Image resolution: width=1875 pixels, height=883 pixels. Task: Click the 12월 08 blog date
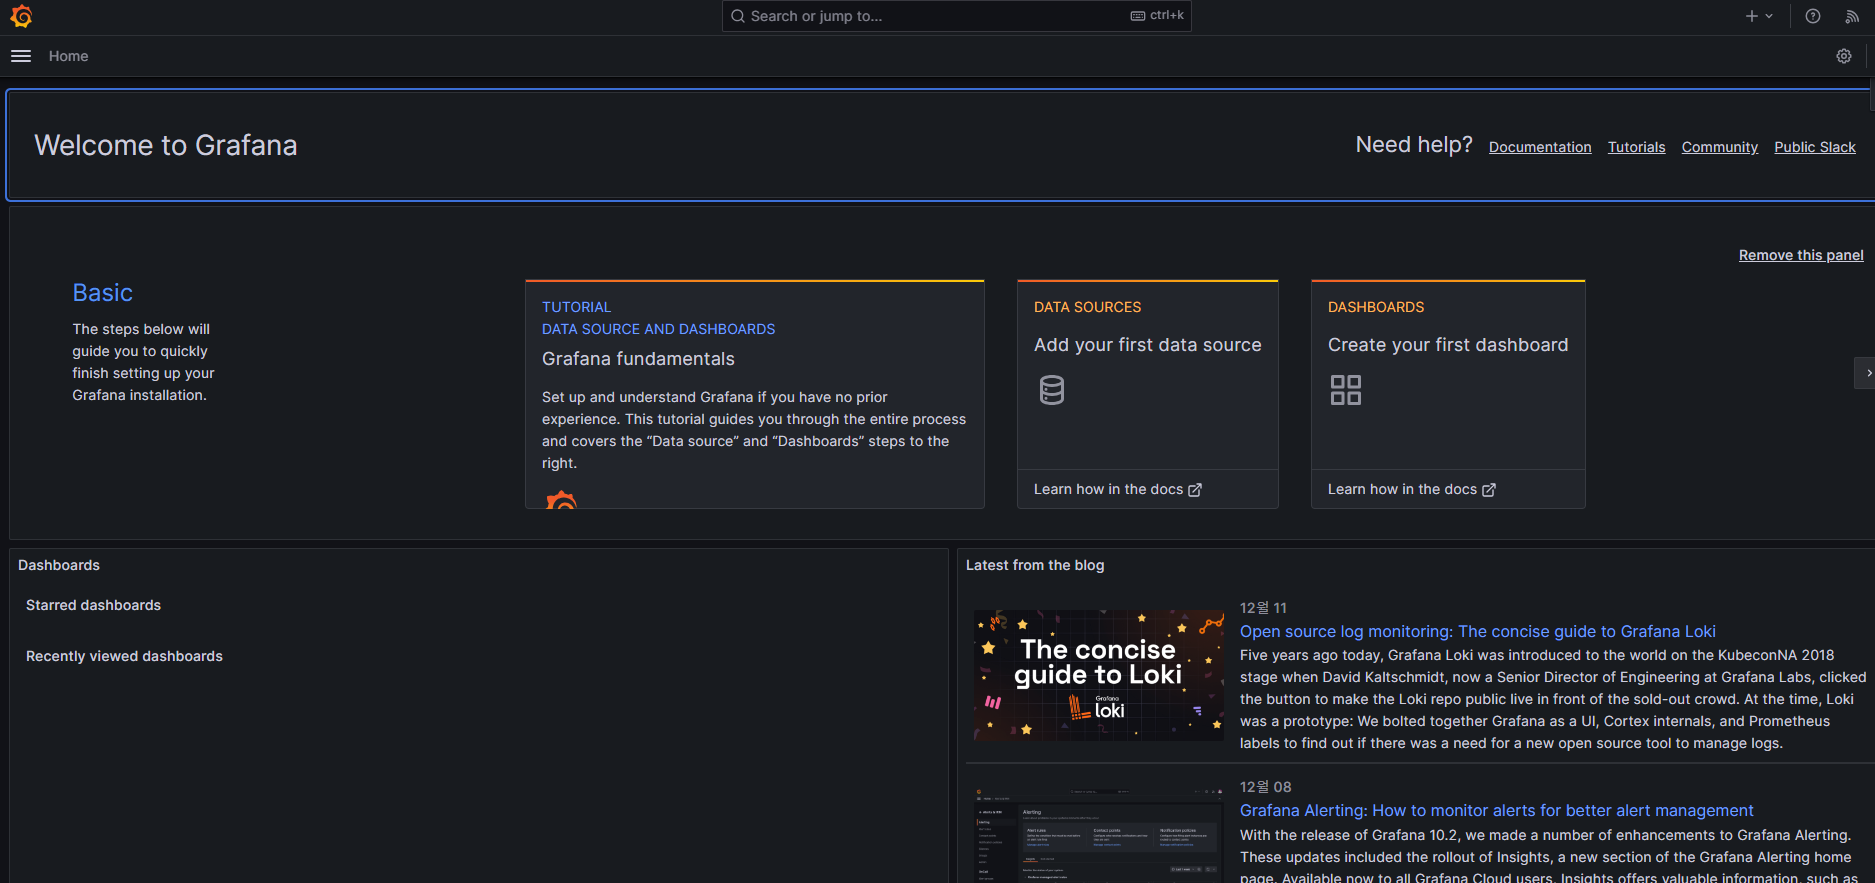(1266, 787)
